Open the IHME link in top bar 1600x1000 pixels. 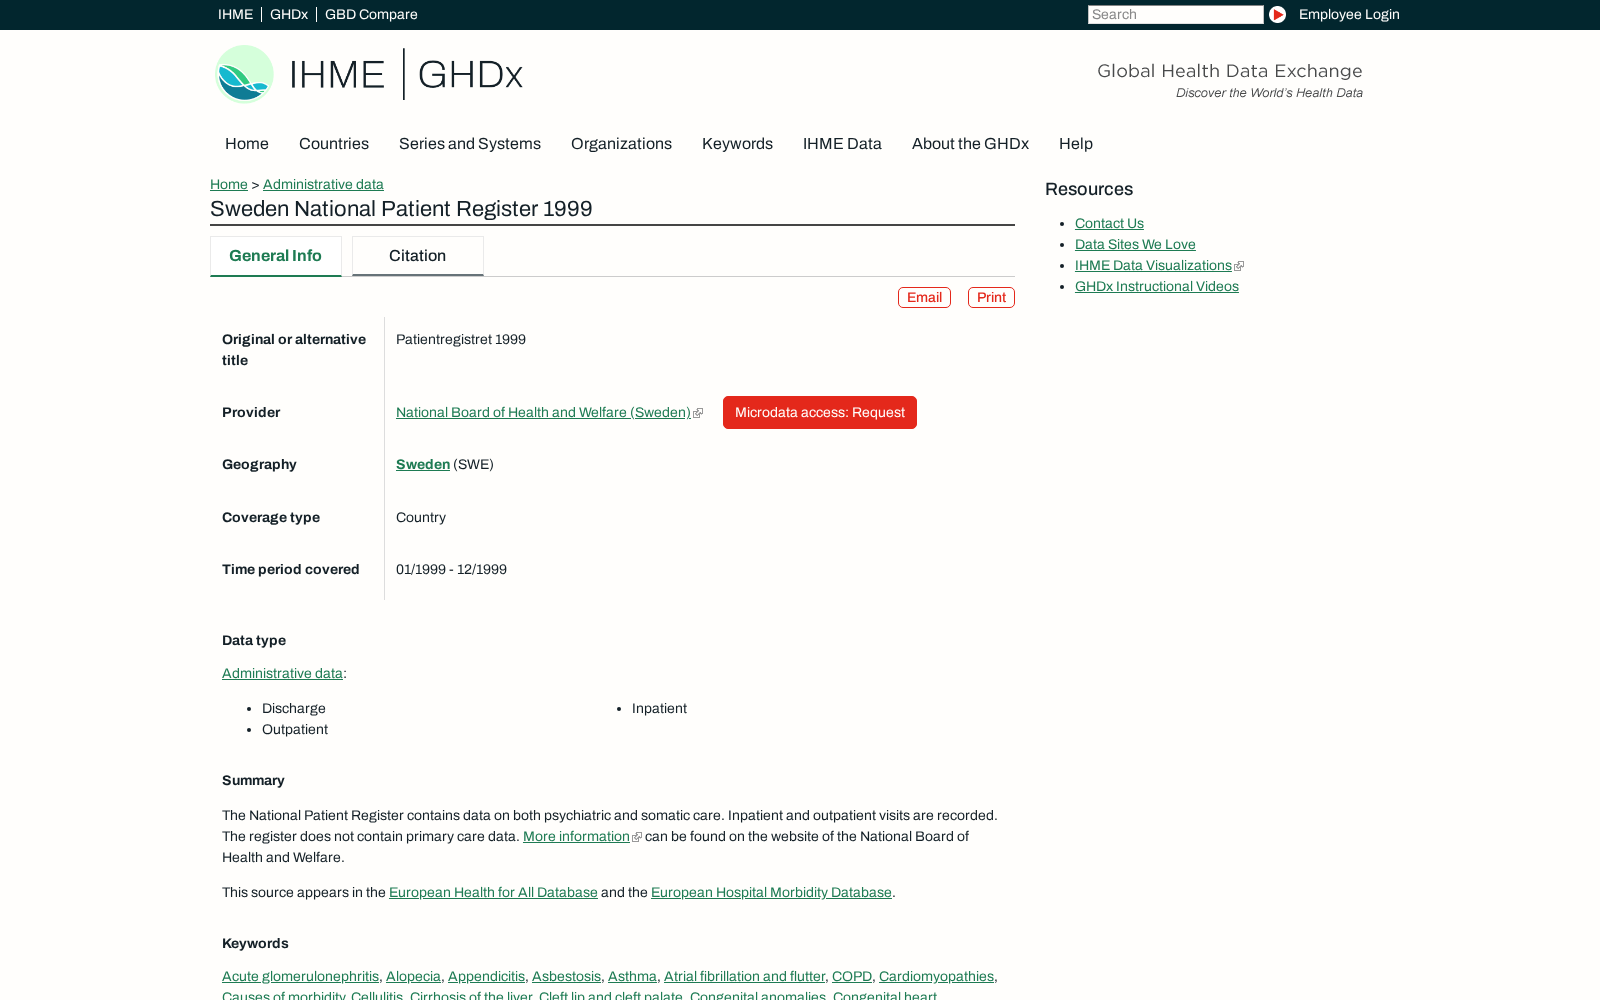click(x=235, y=14)
